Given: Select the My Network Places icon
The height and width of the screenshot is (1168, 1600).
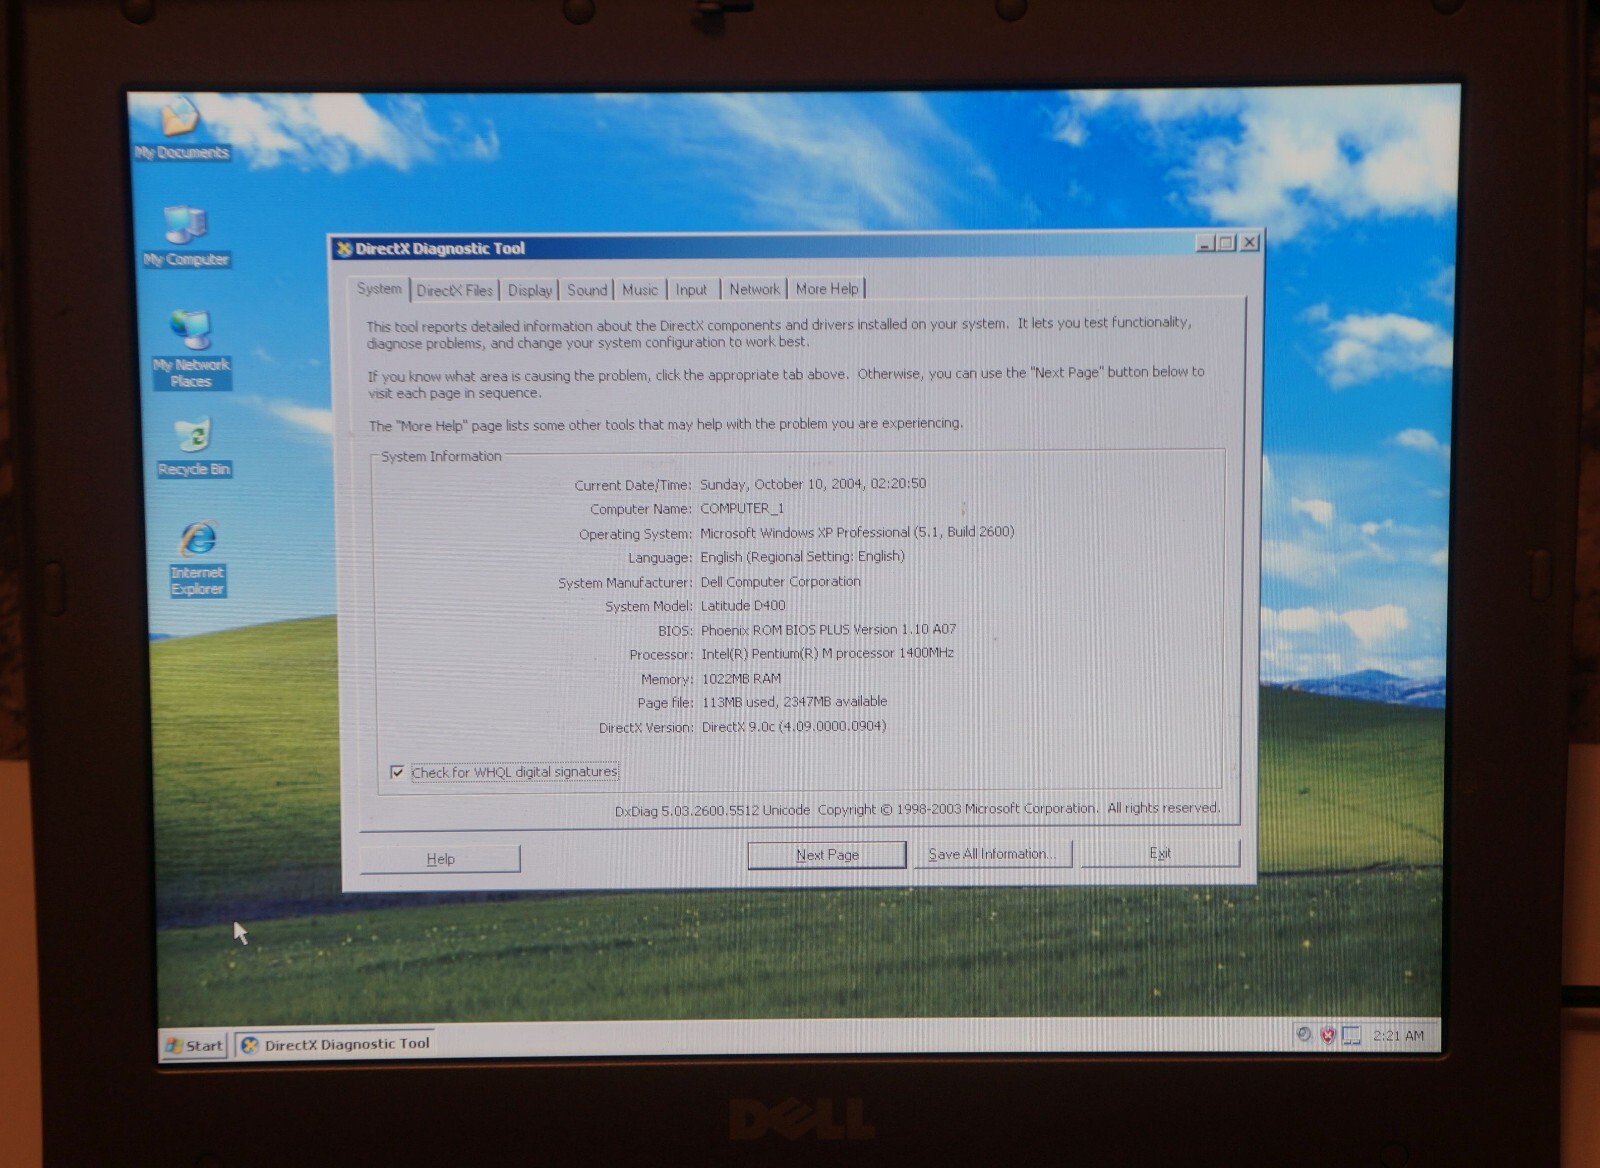Looking at the screenshot, I should point(190,348).
